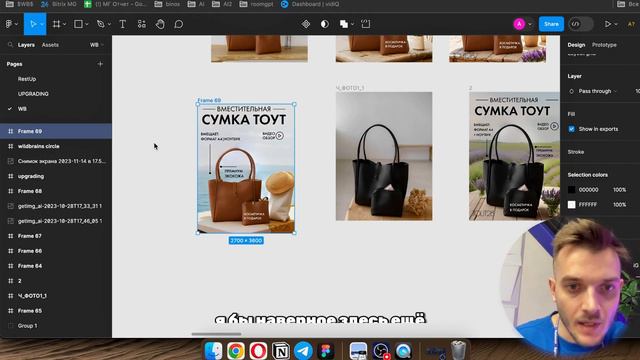Viewport: 640px width, 360px height.
Task: Switch to the Layers tab
Action: [26, 45]
